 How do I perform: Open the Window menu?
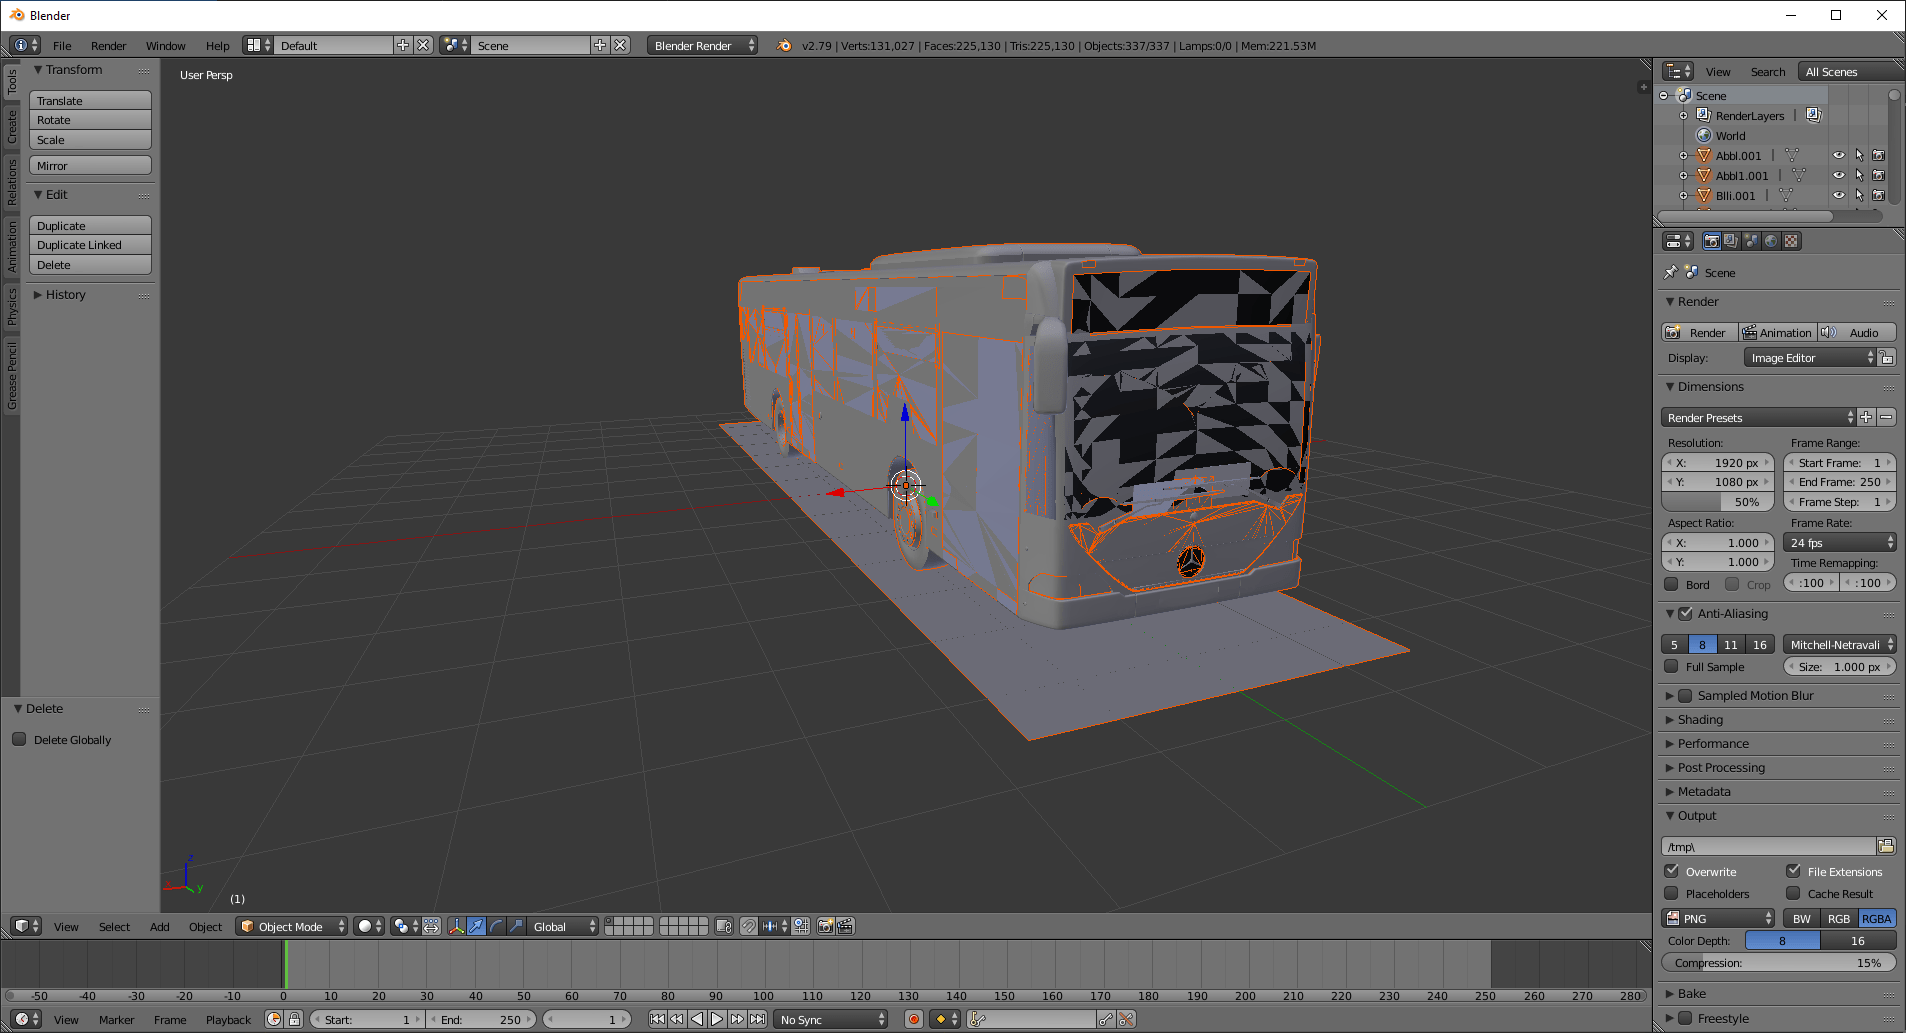pos(165,45)
